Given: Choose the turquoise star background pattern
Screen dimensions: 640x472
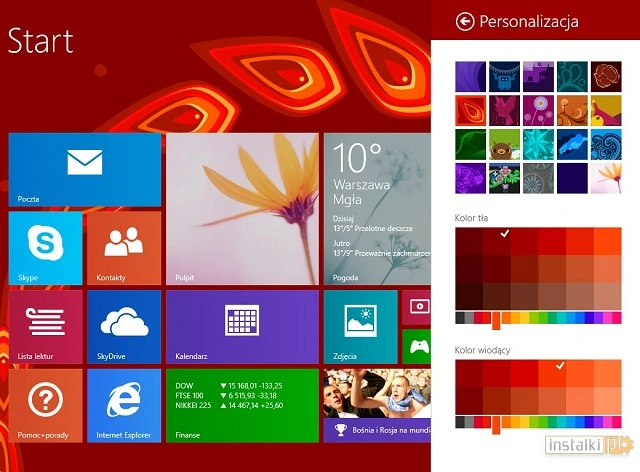Looking at the screenshot, I should [x=538, y=145].
